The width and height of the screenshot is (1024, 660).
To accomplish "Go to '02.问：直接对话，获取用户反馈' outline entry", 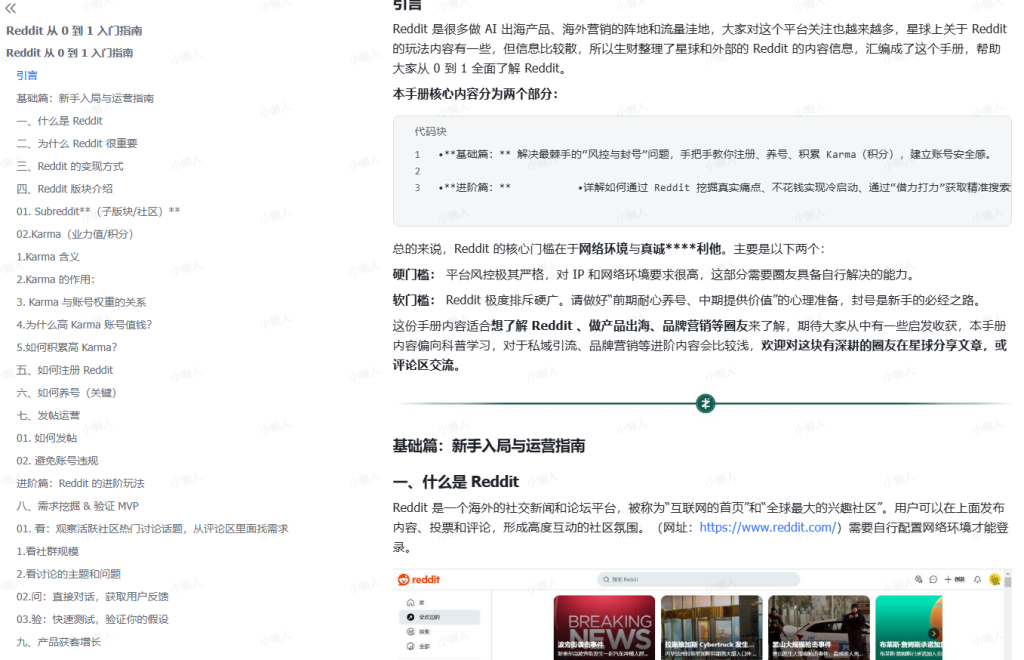I will pos(92,597).
